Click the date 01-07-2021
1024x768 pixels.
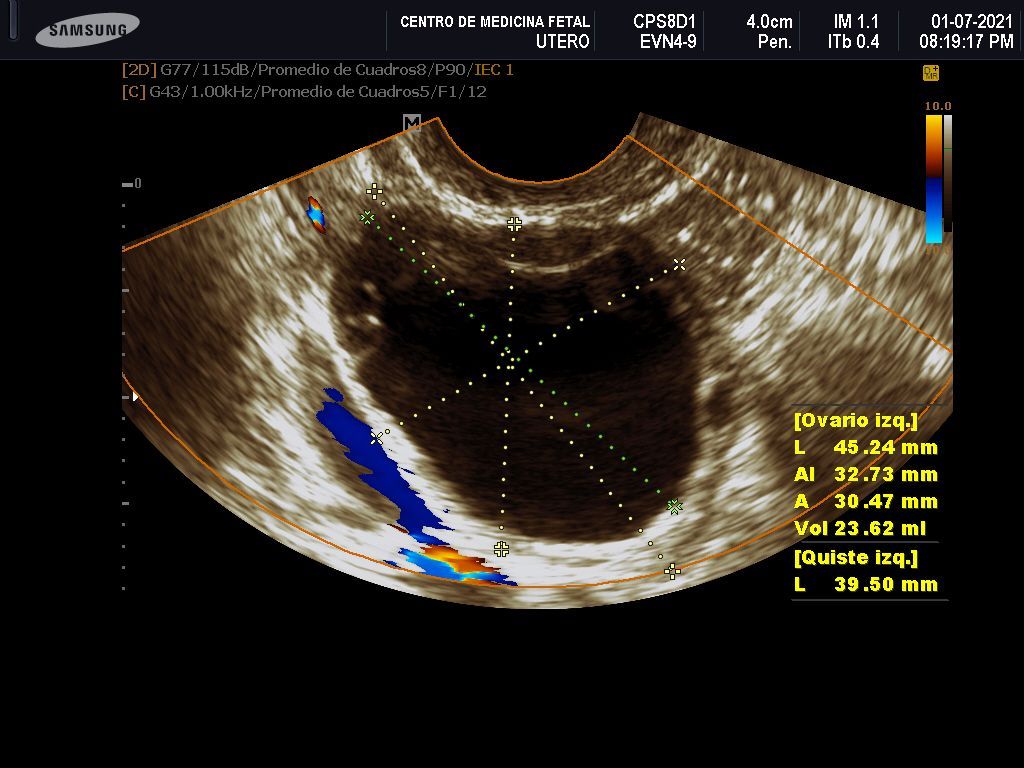point(972,22)
